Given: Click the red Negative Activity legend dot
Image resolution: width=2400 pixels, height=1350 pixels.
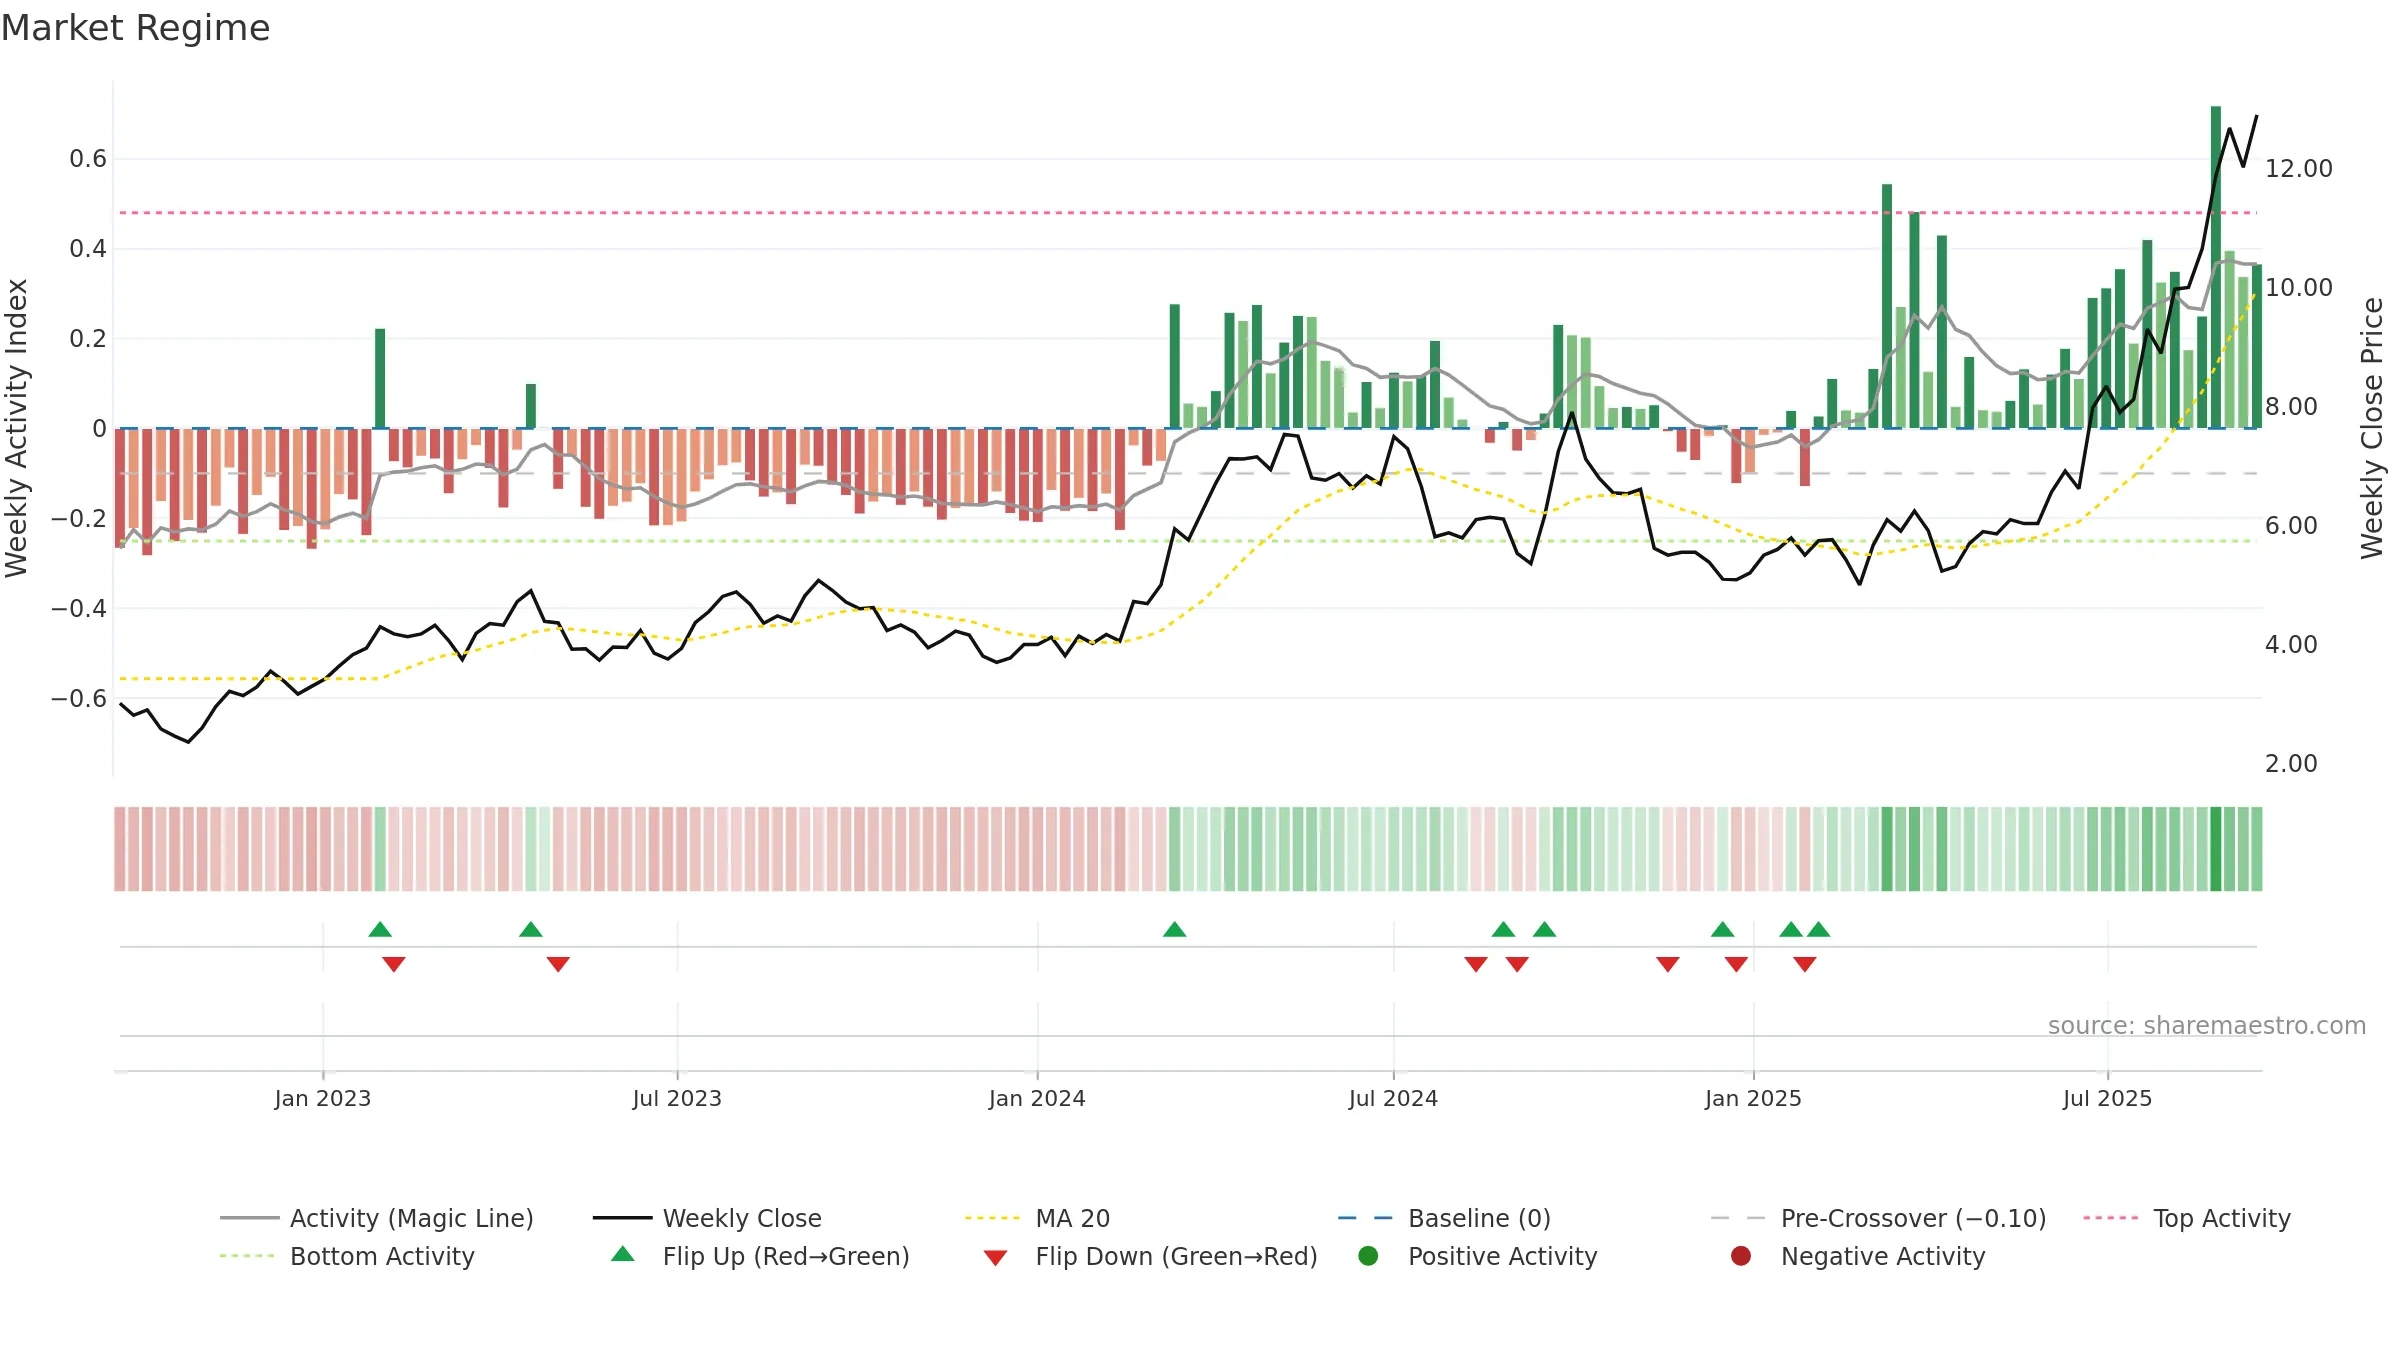Looking at the screenshot, I should click(x=1741, y=1255).
